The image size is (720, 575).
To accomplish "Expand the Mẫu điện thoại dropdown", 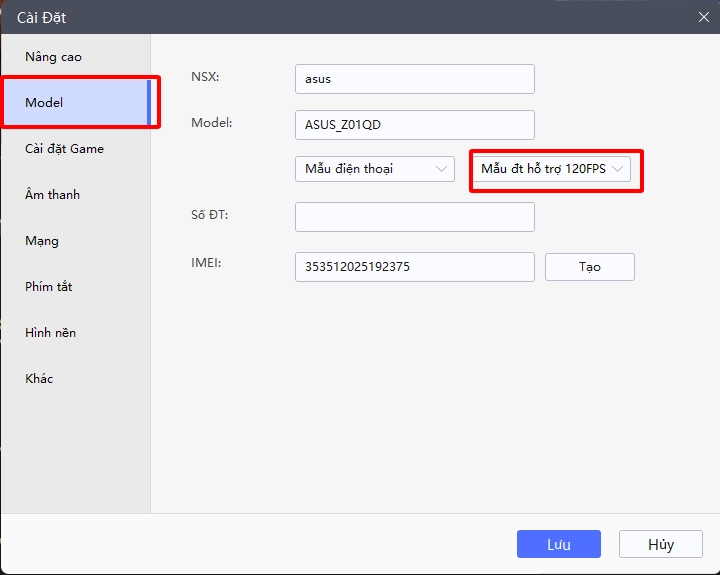I will click(x=374, y=169).
